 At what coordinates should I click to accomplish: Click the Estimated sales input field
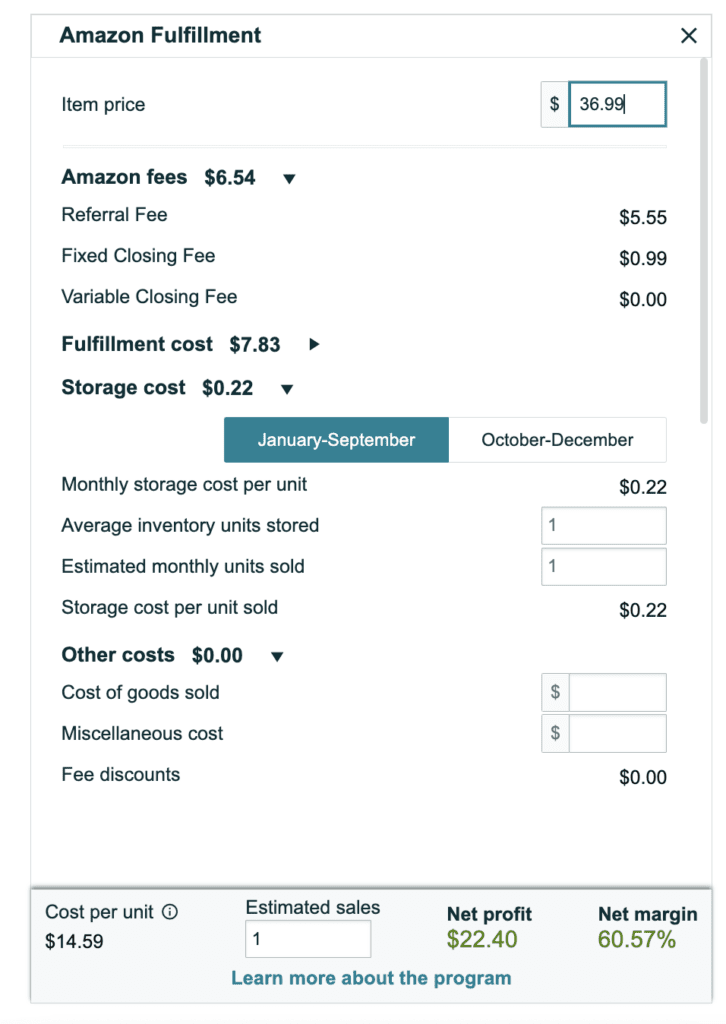tap(308, 939)
